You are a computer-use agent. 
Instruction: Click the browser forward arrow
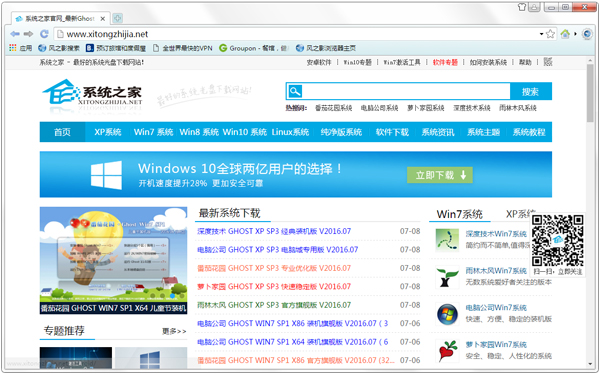(x=28, y=34)
